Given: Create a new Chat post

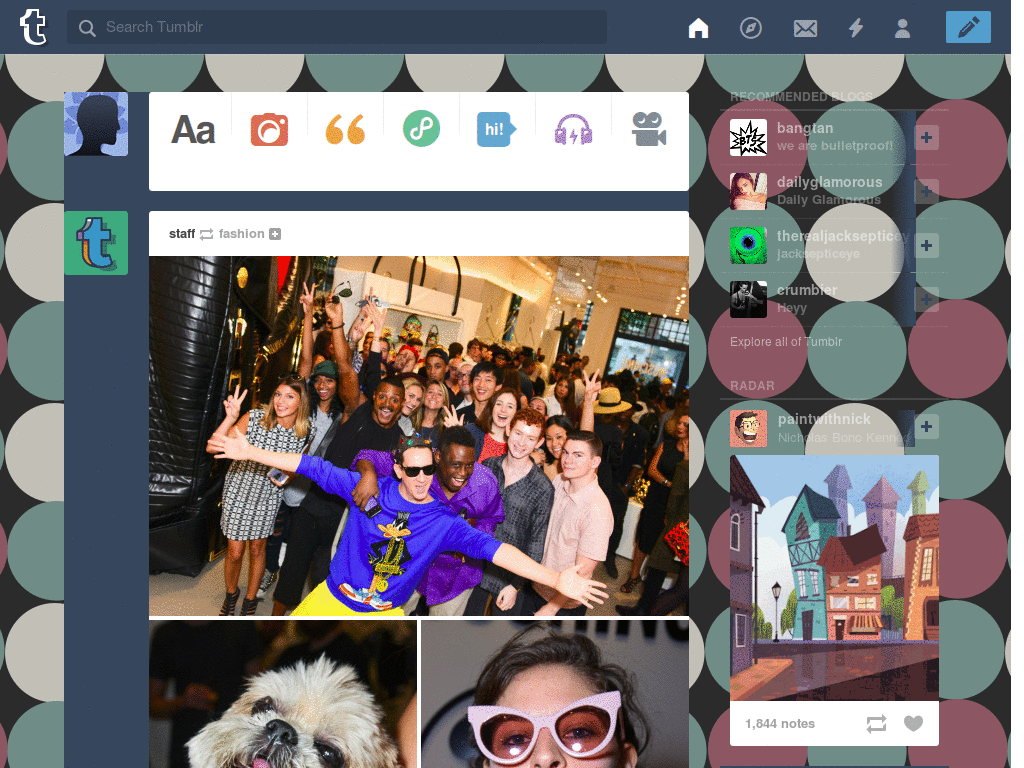Looking at the screenshot, I should tap(496, 129).
